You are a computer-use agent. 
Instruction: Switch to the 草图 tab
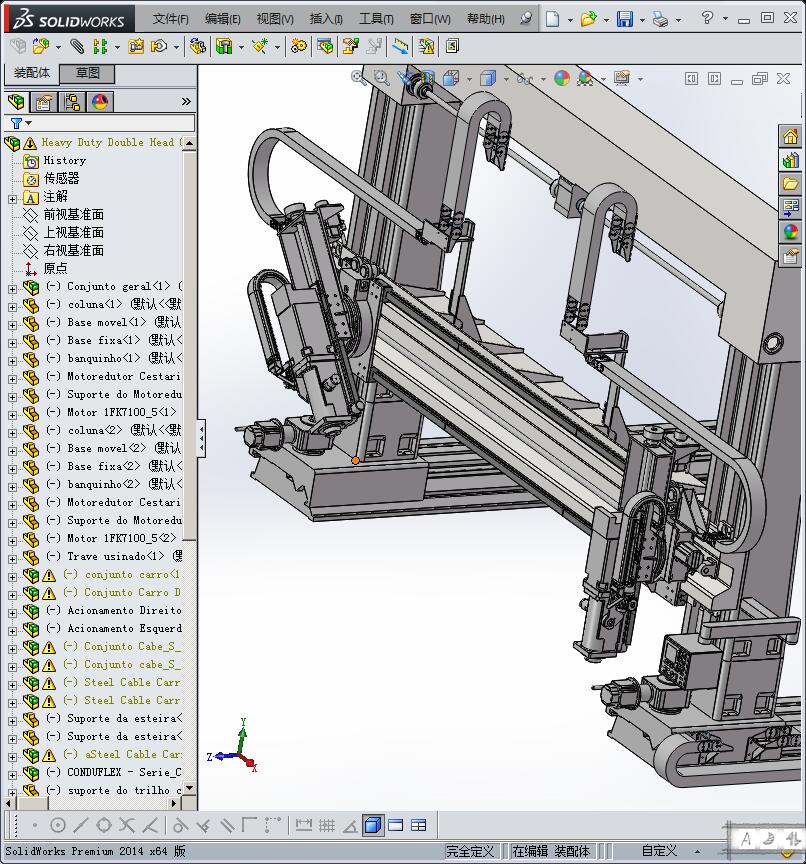pyautogui.click(x=88, y=73)
